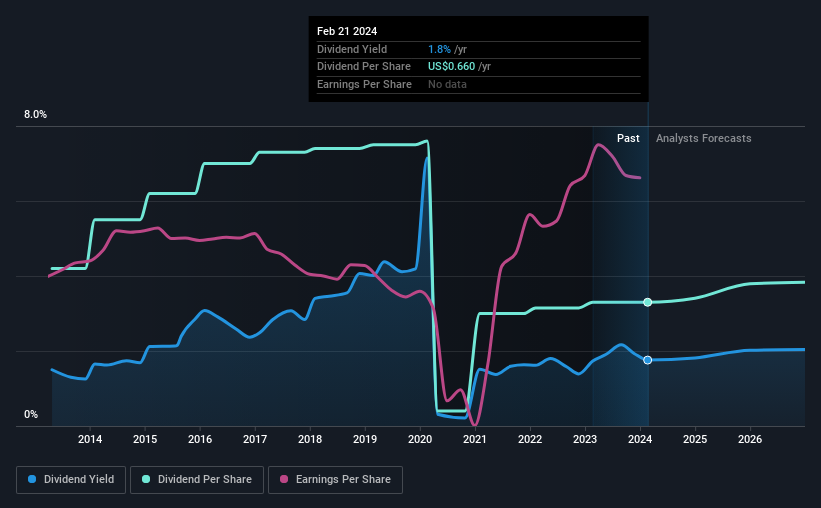Click Dividend Yield row label in tooltip
The height and width of the screenshot is (508, 821).
352,49
